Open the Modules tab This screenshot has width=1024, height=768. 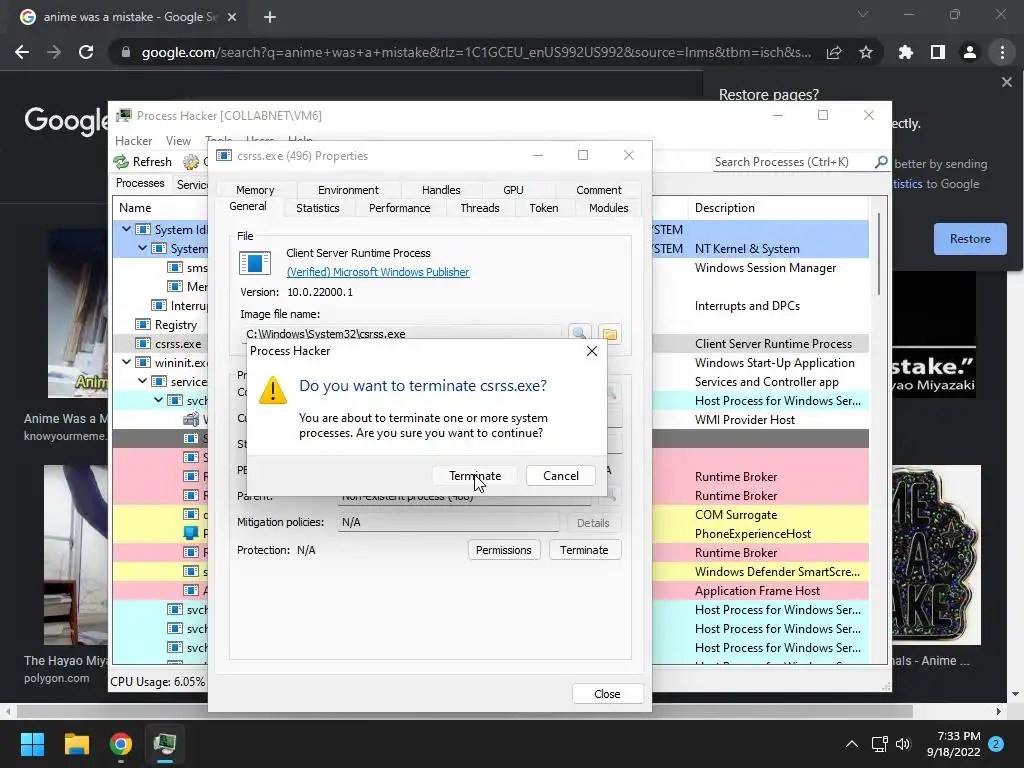608,208
